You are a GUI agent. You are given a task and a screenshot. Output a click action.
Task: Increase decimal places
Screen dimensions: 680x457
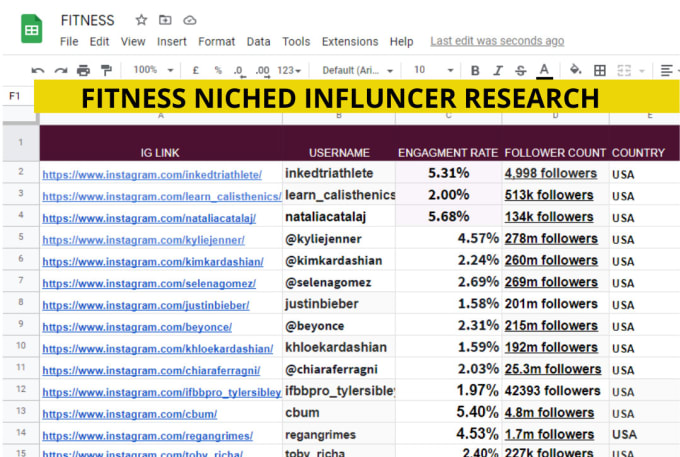tap(262, 71)
